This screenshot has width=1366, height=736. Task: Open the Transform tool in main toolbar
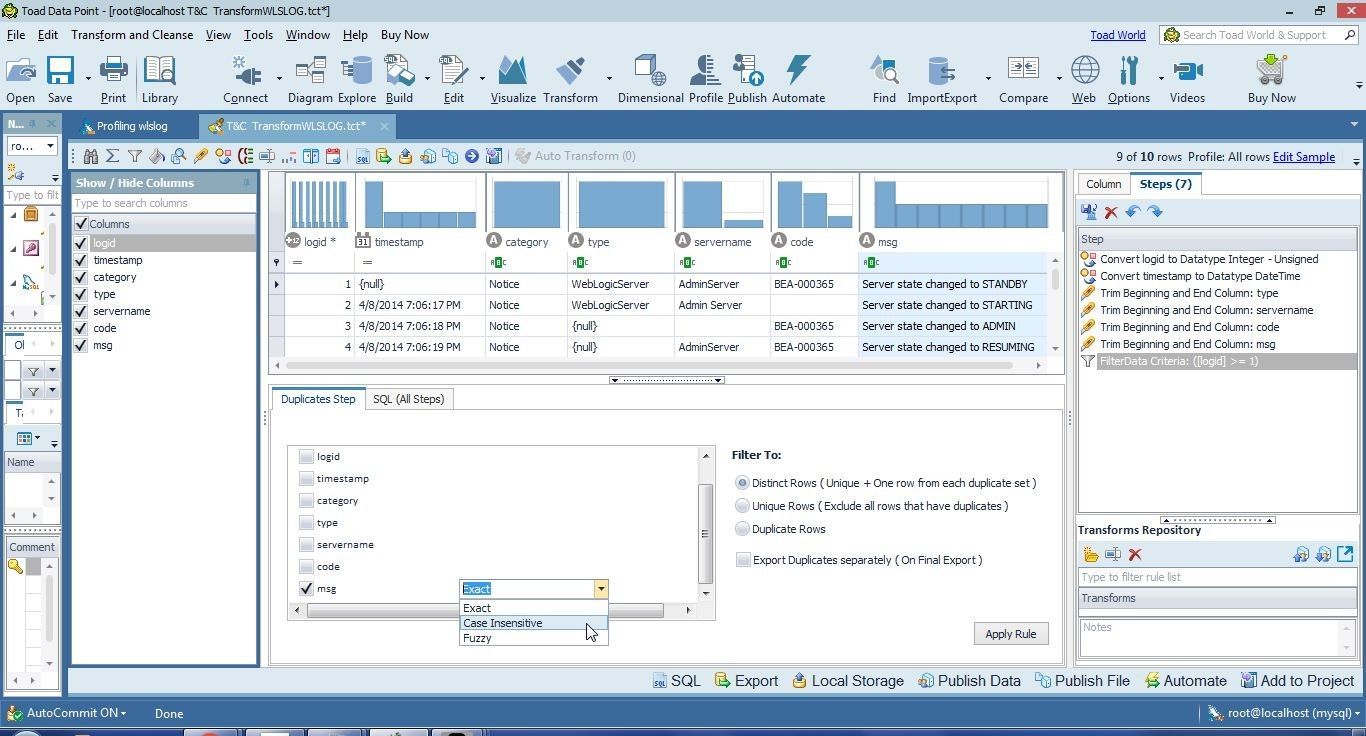(x=570, y=80)
